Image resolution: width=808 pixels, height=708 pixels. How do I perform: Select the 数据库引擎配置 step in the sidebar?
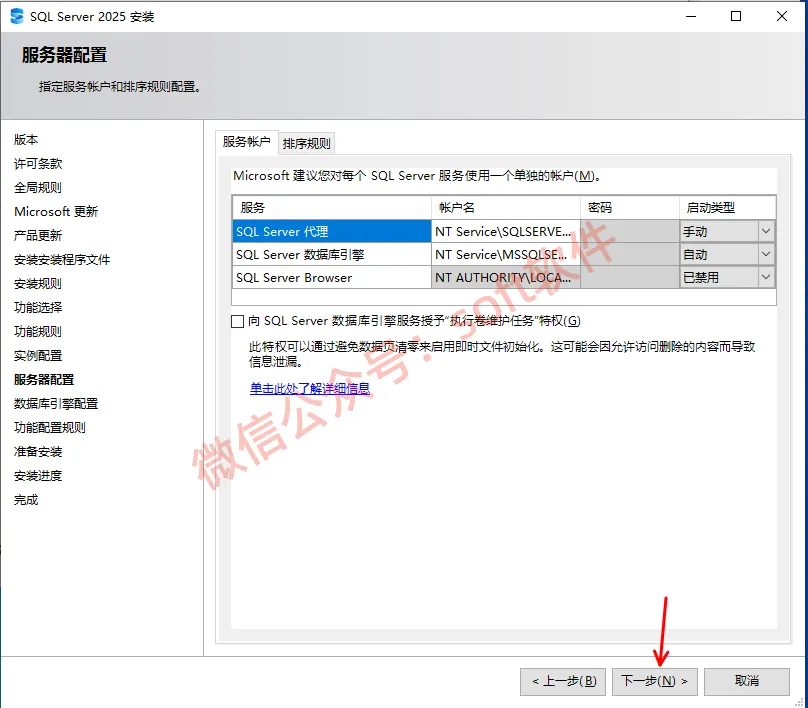point(56,403)
